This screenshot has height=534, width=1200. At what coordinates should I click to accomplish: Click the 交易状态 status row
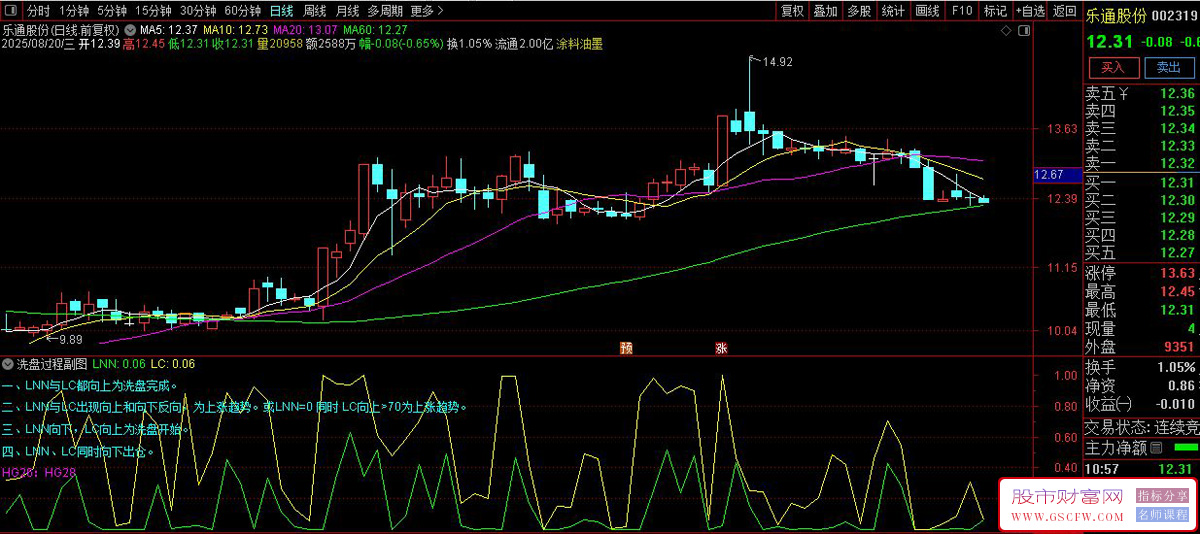[1142, 427]
